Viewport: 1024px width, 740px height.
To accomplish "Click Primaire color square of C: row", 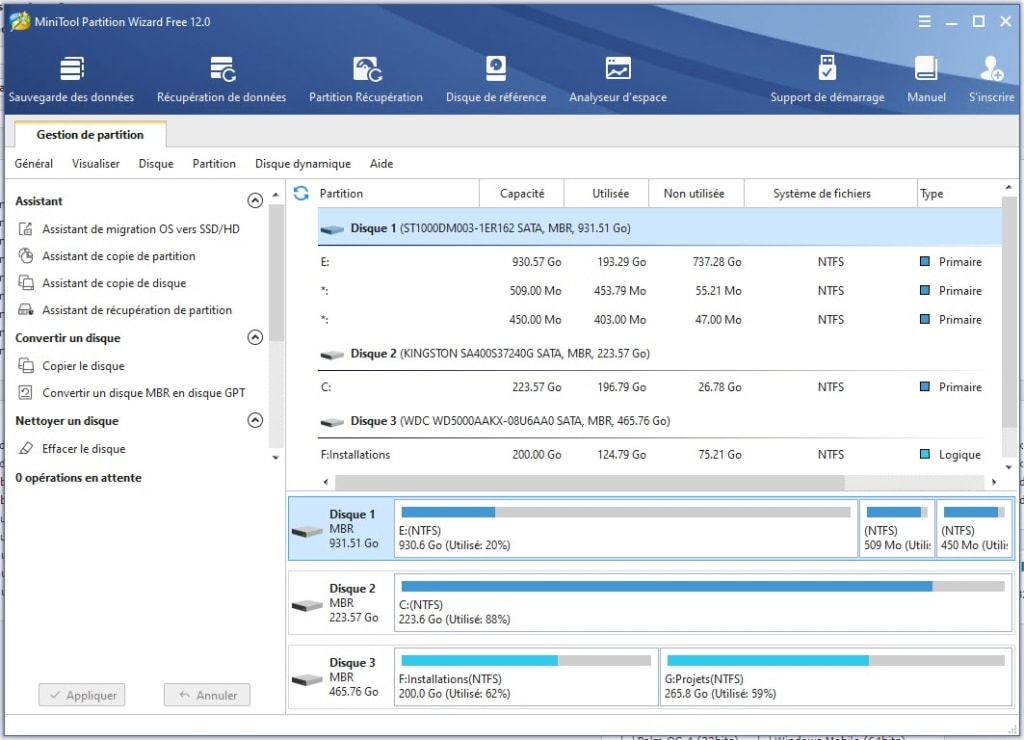I will tap(925, 387).
